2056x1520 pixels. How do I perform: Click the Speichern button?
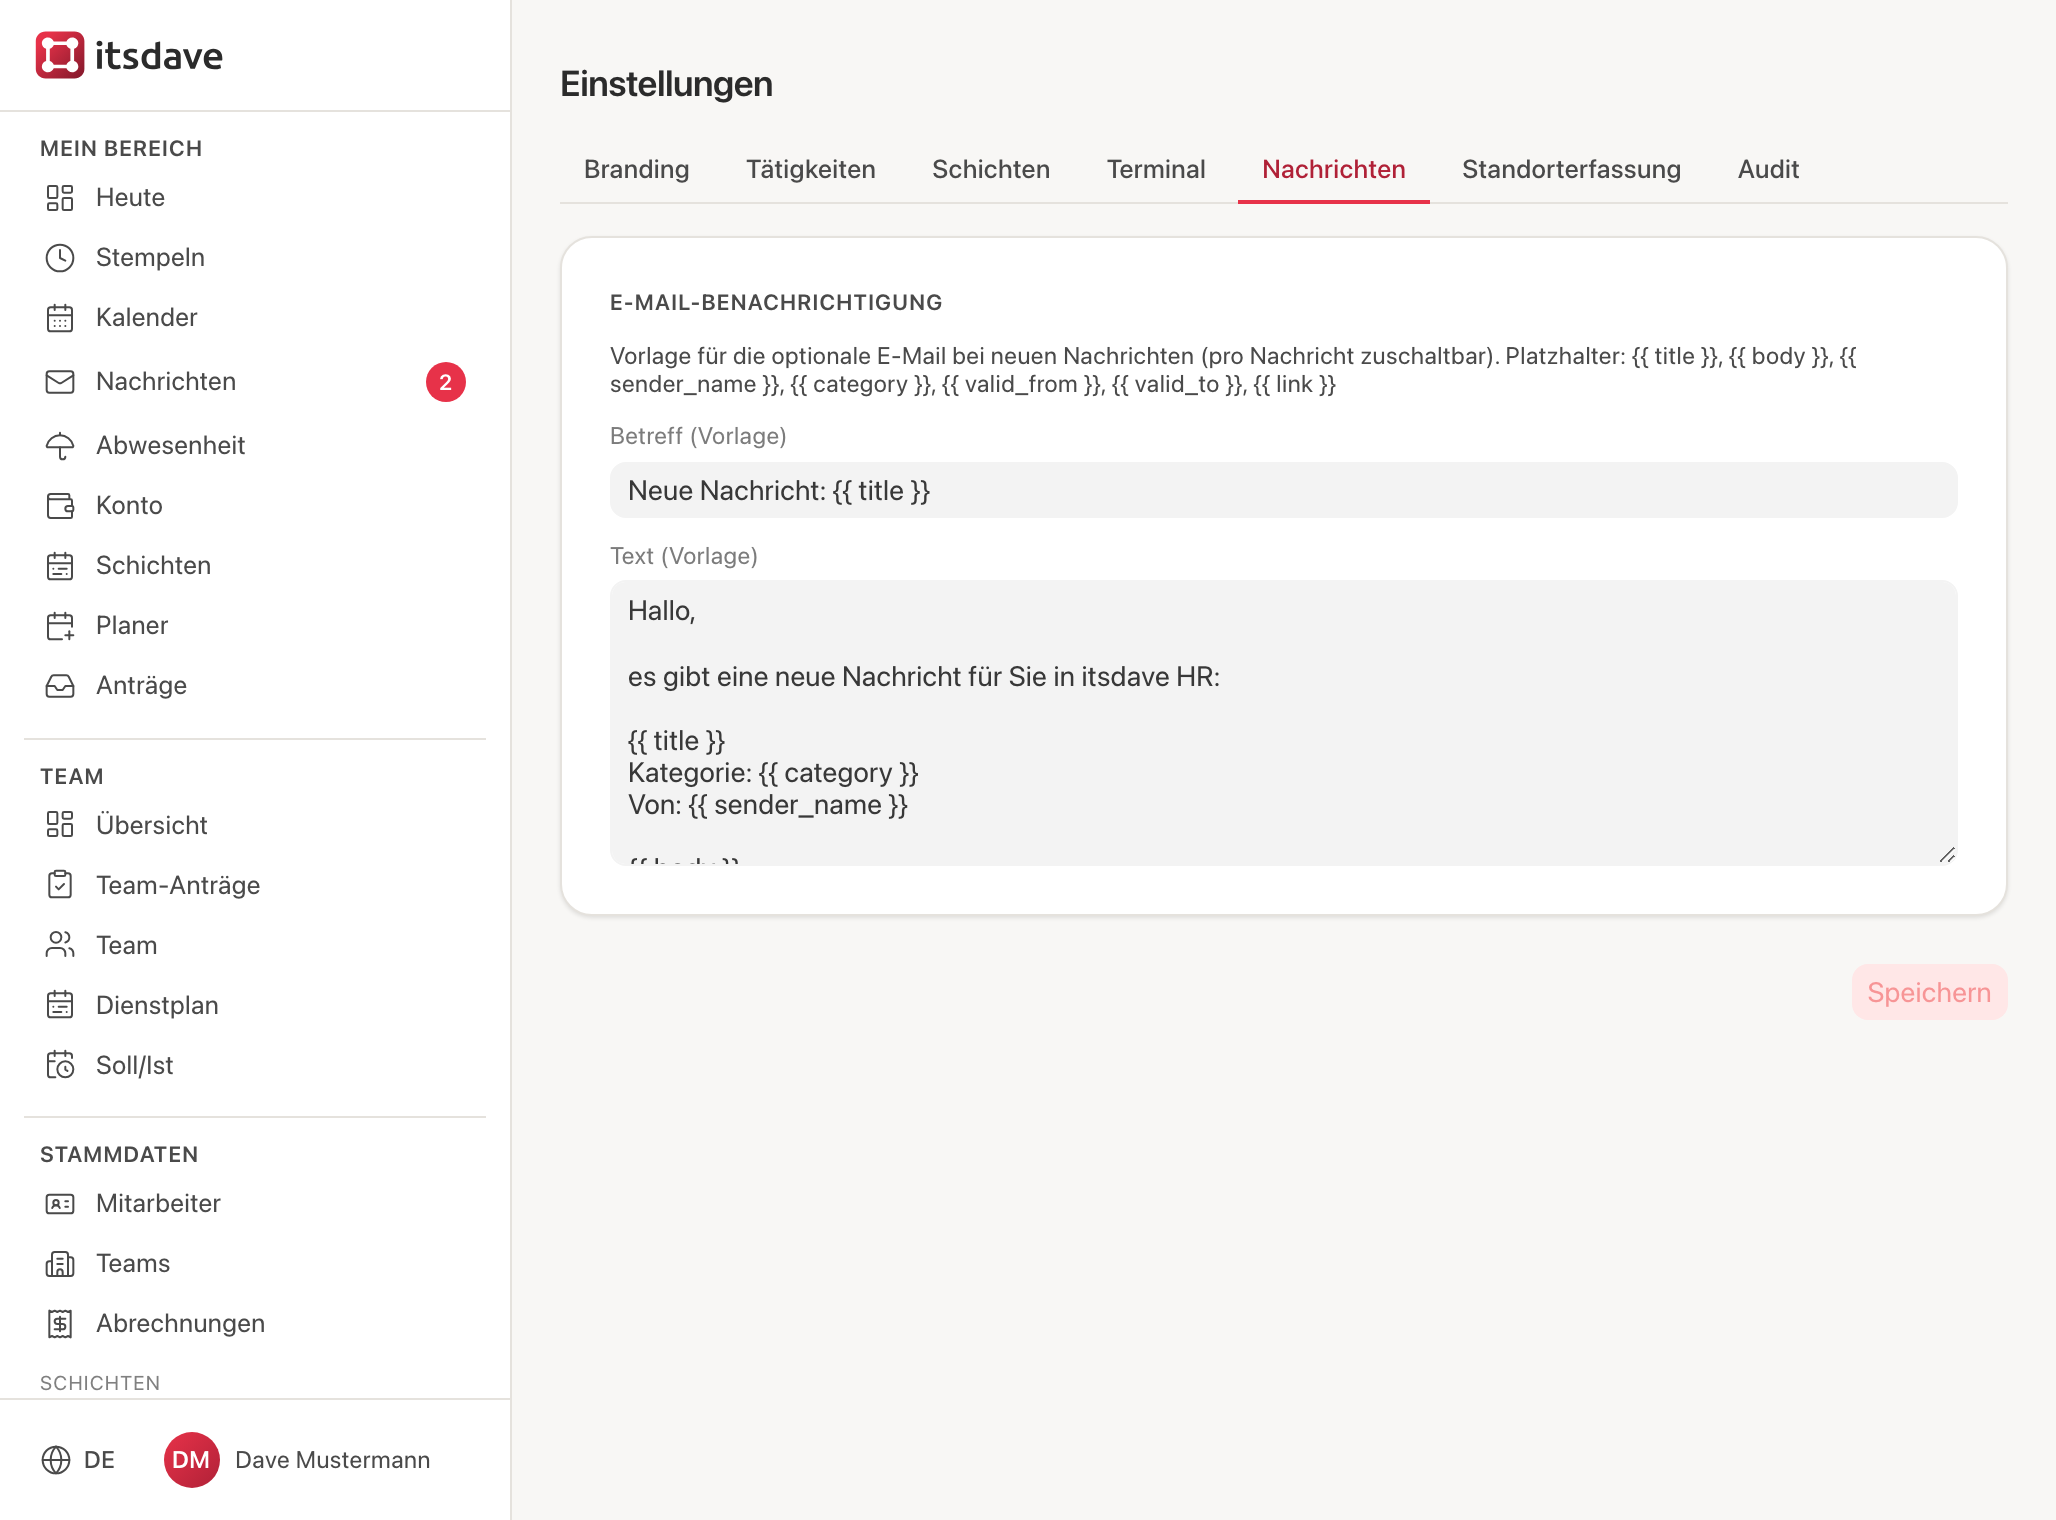point(1929,992)
